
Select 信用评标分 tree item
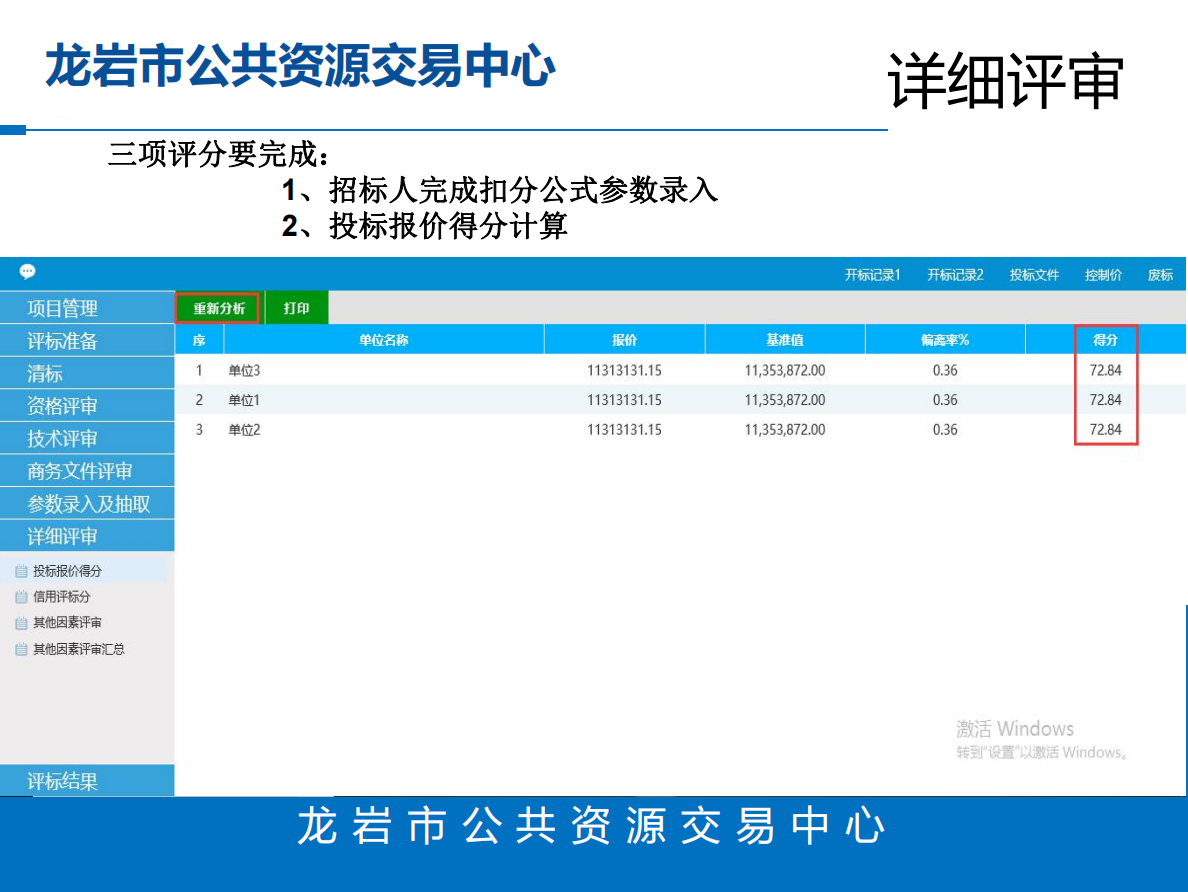click(61, 596)
